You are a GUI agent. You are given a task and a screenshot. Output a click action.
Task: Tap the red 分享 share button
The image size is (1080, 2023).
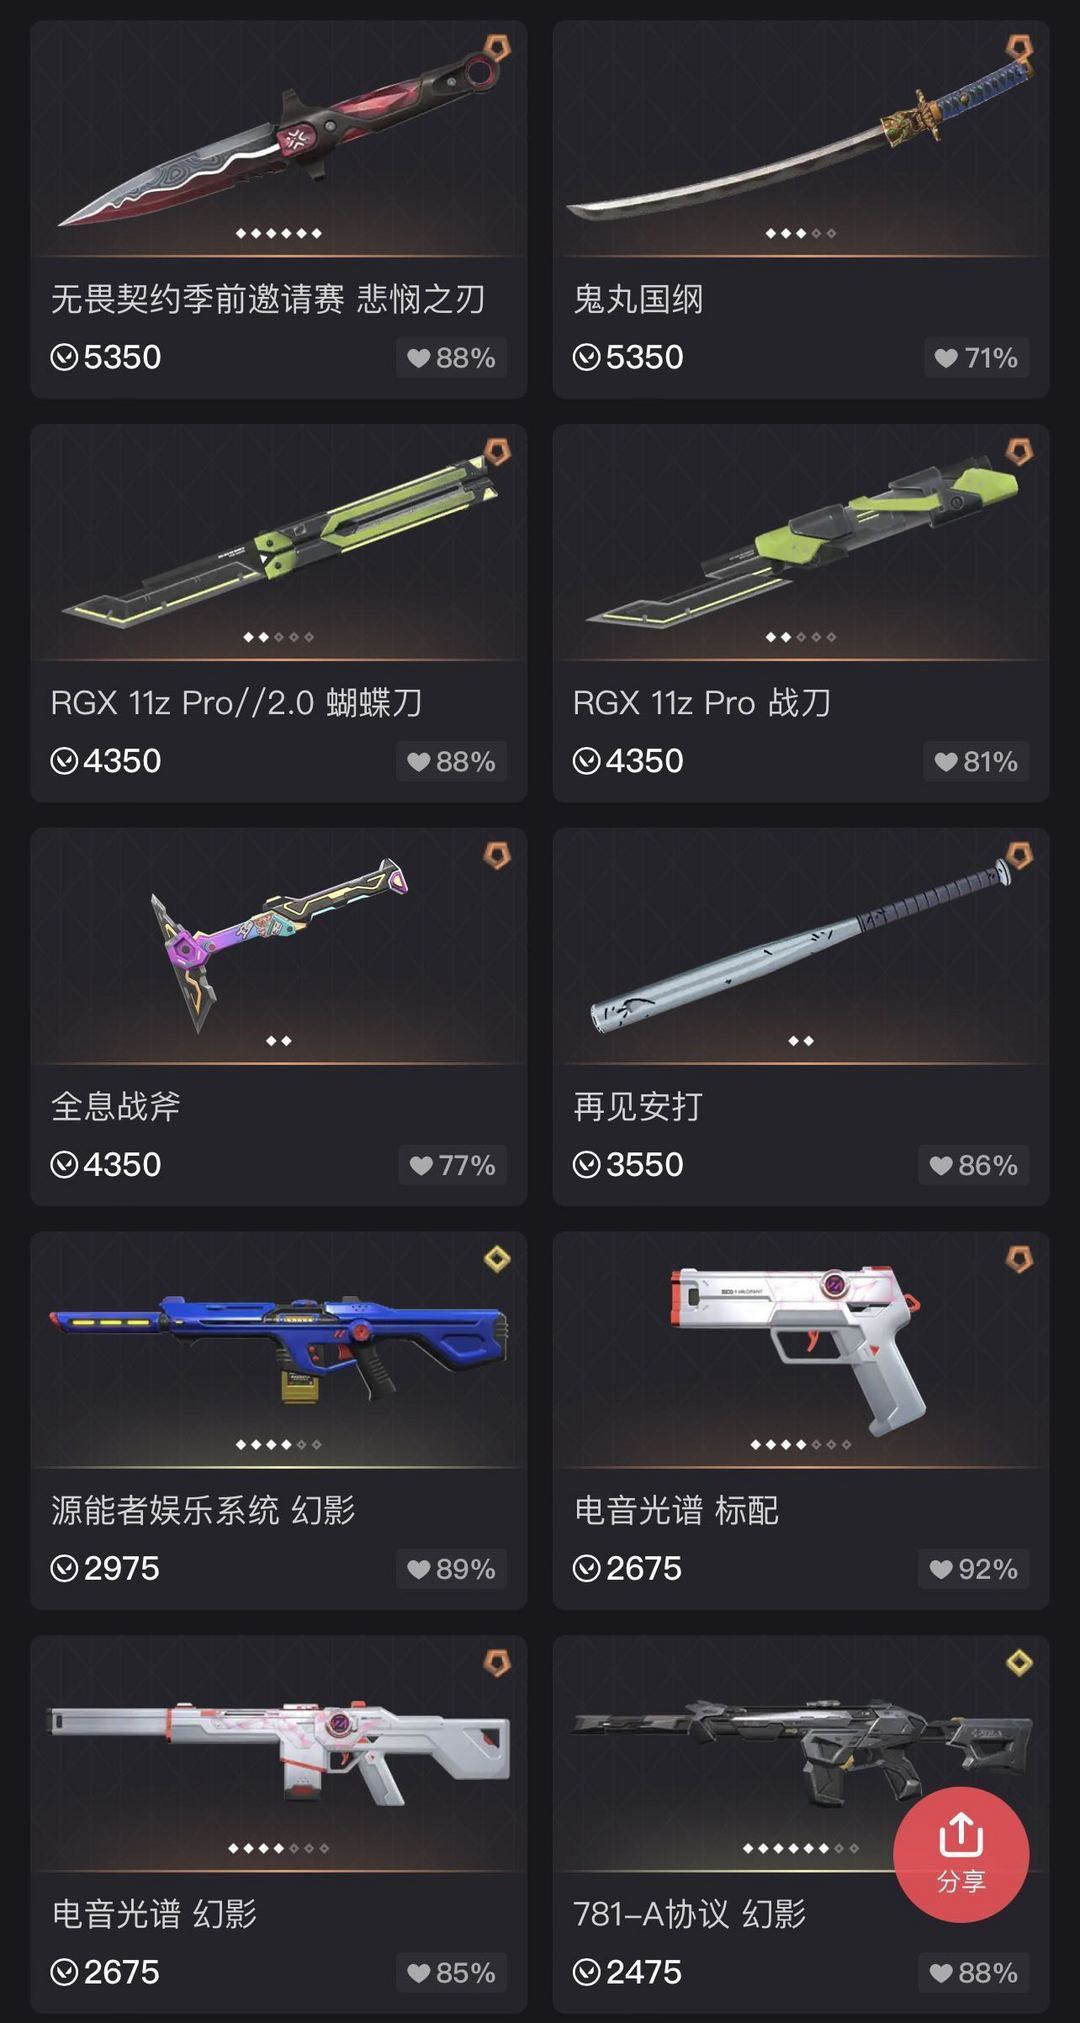click(961, 1854)
